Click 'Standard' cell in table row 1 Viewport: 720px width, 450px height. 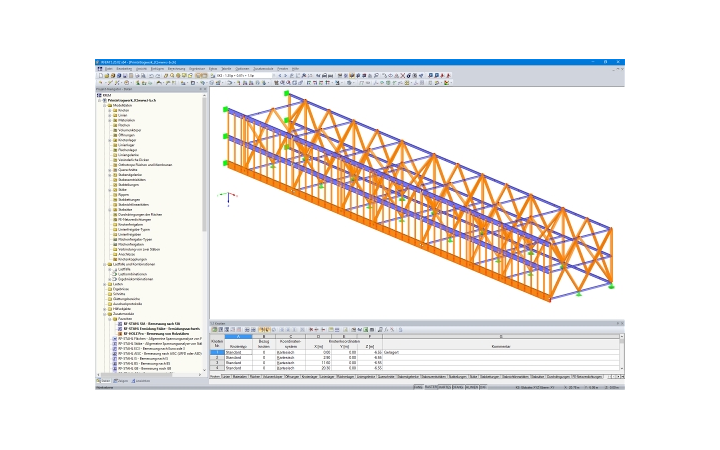click(x=238, y=353)
